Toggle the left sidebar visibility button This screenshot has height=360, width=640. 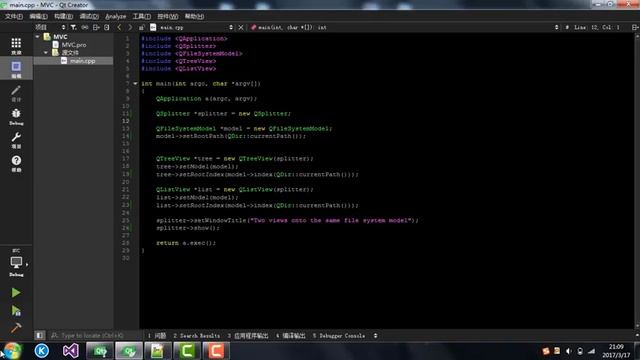[40, 336]
